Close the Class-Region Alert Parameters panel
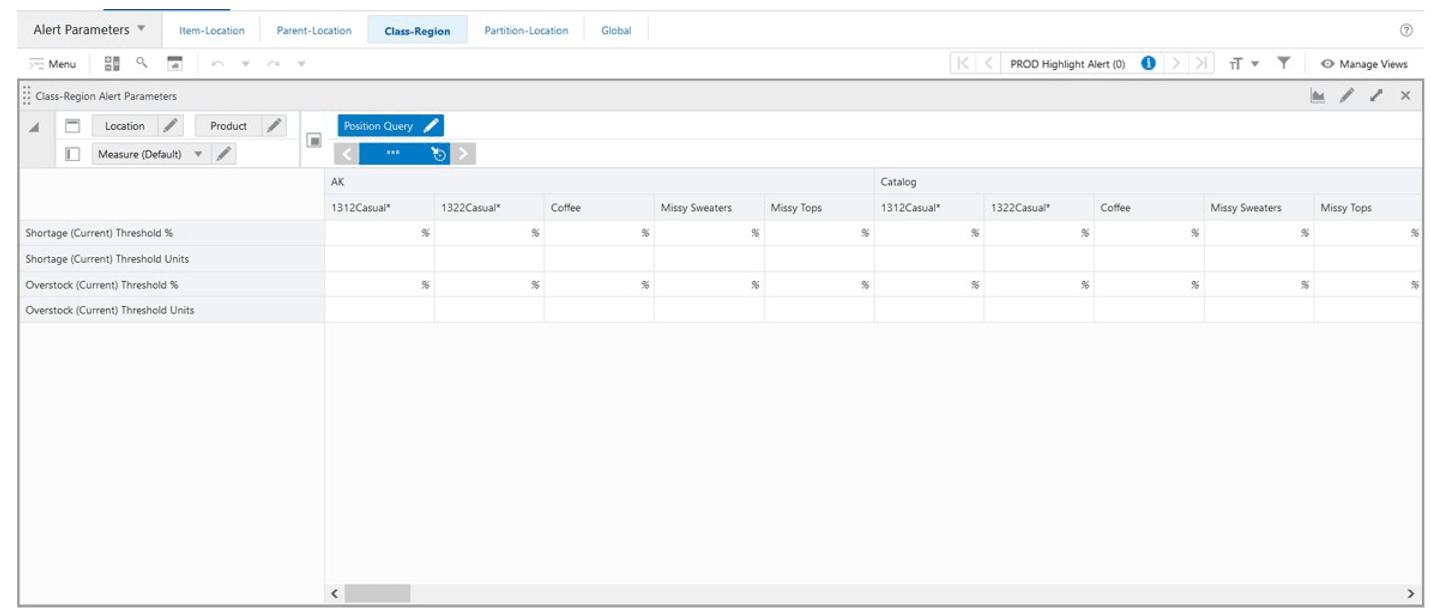The image size is (1431, 614). pos(1405,96)
